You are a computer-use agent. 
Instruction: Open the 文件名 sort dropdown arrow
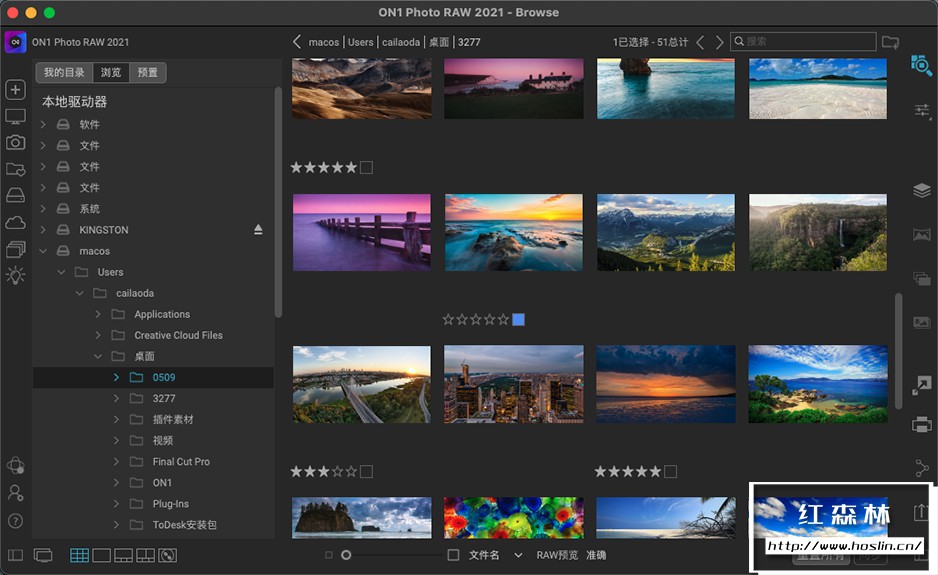pyautogui.click(x=518, y=555)
